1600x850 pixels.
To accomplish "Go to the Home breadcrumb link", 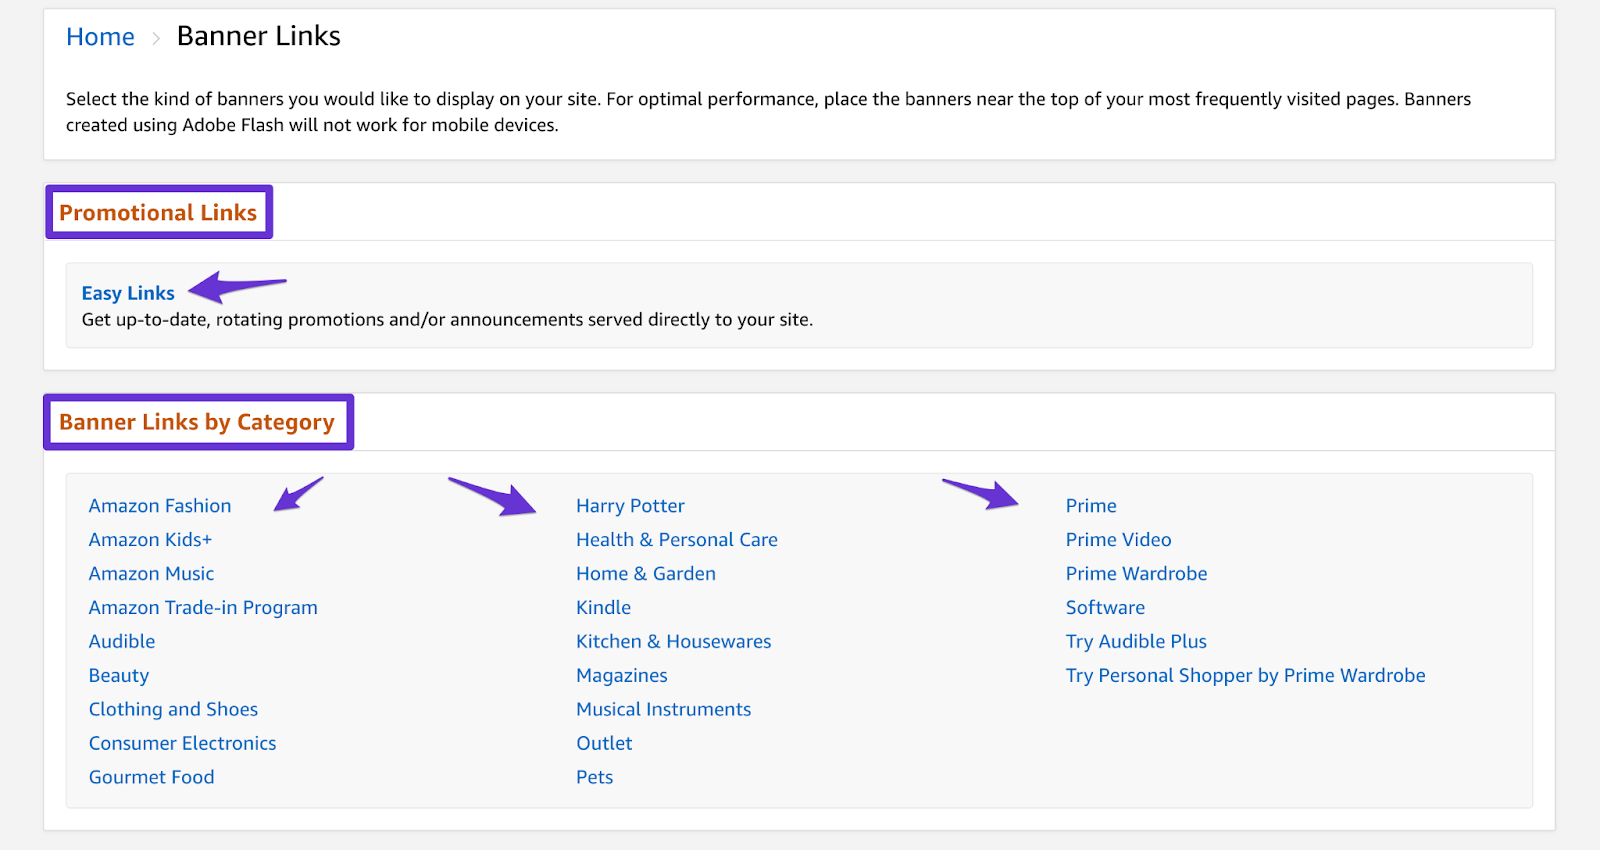I will point(100,37).
